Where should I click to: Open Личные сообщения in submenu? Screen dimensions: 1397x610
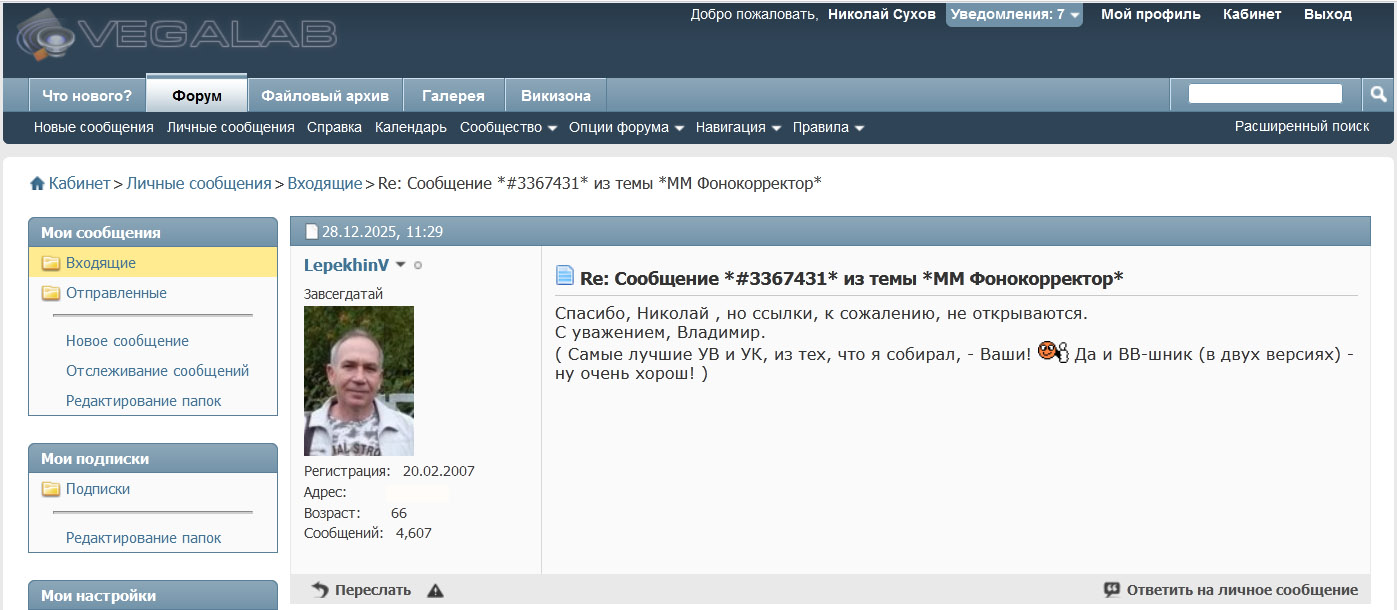click(x=231, y=127)
